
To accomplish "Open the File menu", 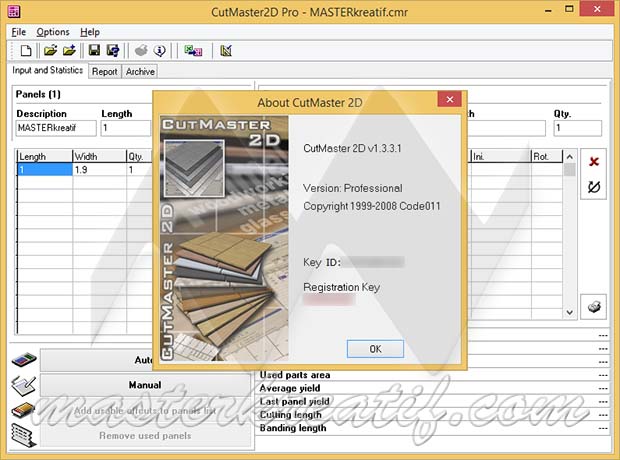I will pyautogui.click(x=19, y=32).
